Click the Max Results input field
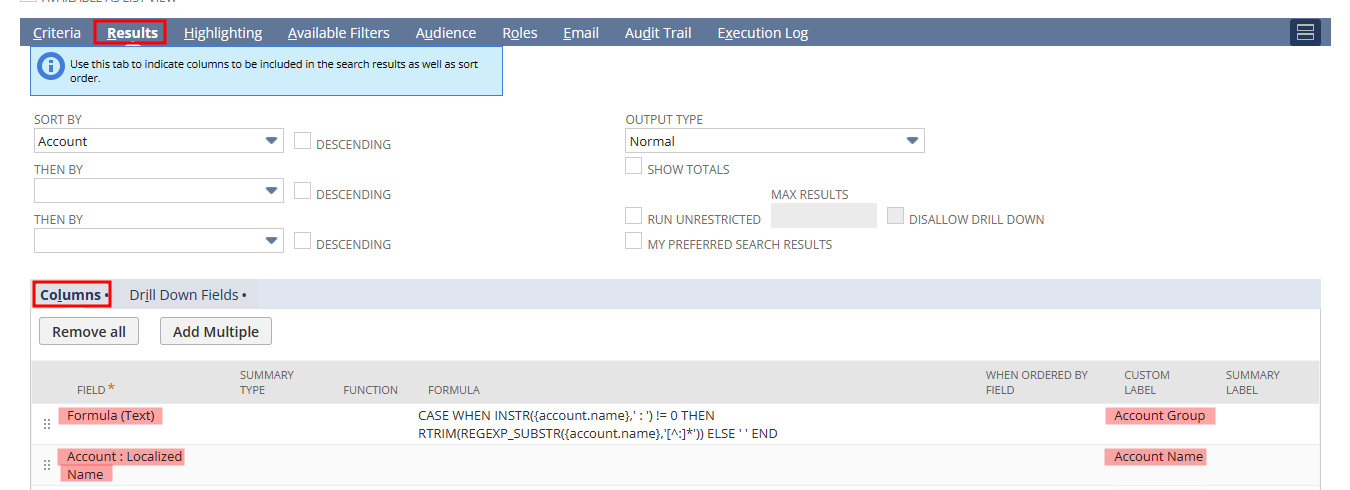The width and height of the screenshot is (1350, 490). (x=823, y=216)
